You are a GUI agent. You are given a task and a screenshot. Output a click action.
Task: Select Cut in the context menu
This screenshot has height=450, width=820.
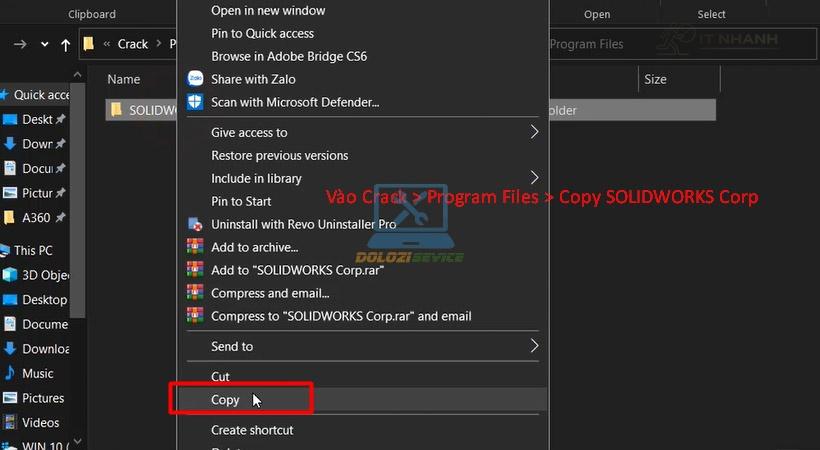tap(221, 376)
